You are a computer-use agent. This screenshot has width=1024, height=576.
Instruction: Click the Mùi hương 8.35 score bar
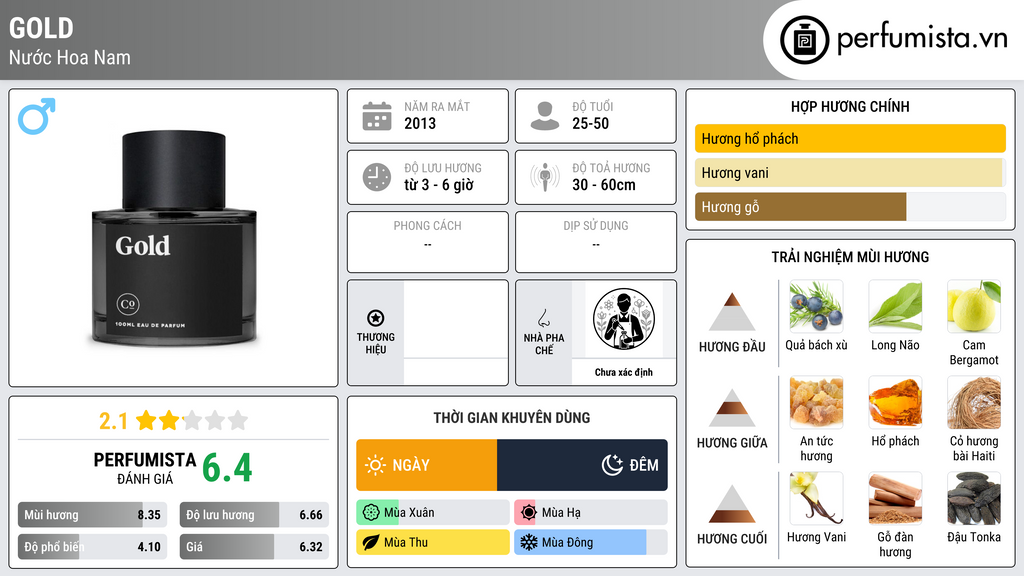click(x=92, y=515)
